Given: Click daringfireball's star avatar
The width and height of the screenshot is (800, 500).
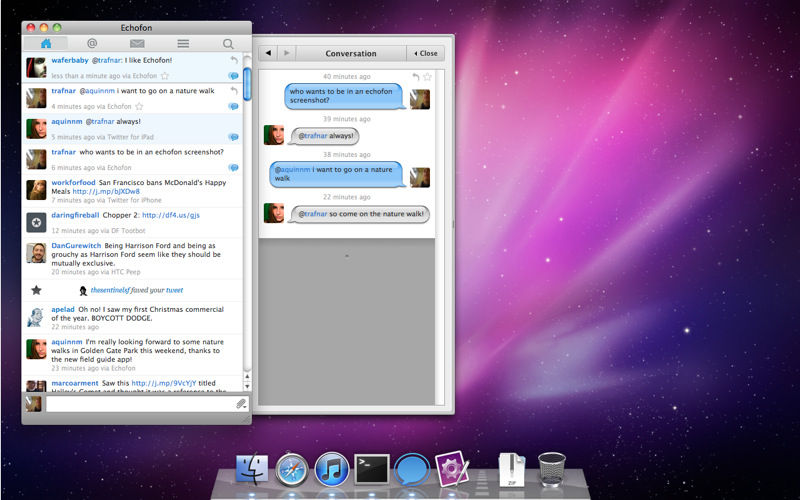Looking at the screenshot, I should click(36, 222).
